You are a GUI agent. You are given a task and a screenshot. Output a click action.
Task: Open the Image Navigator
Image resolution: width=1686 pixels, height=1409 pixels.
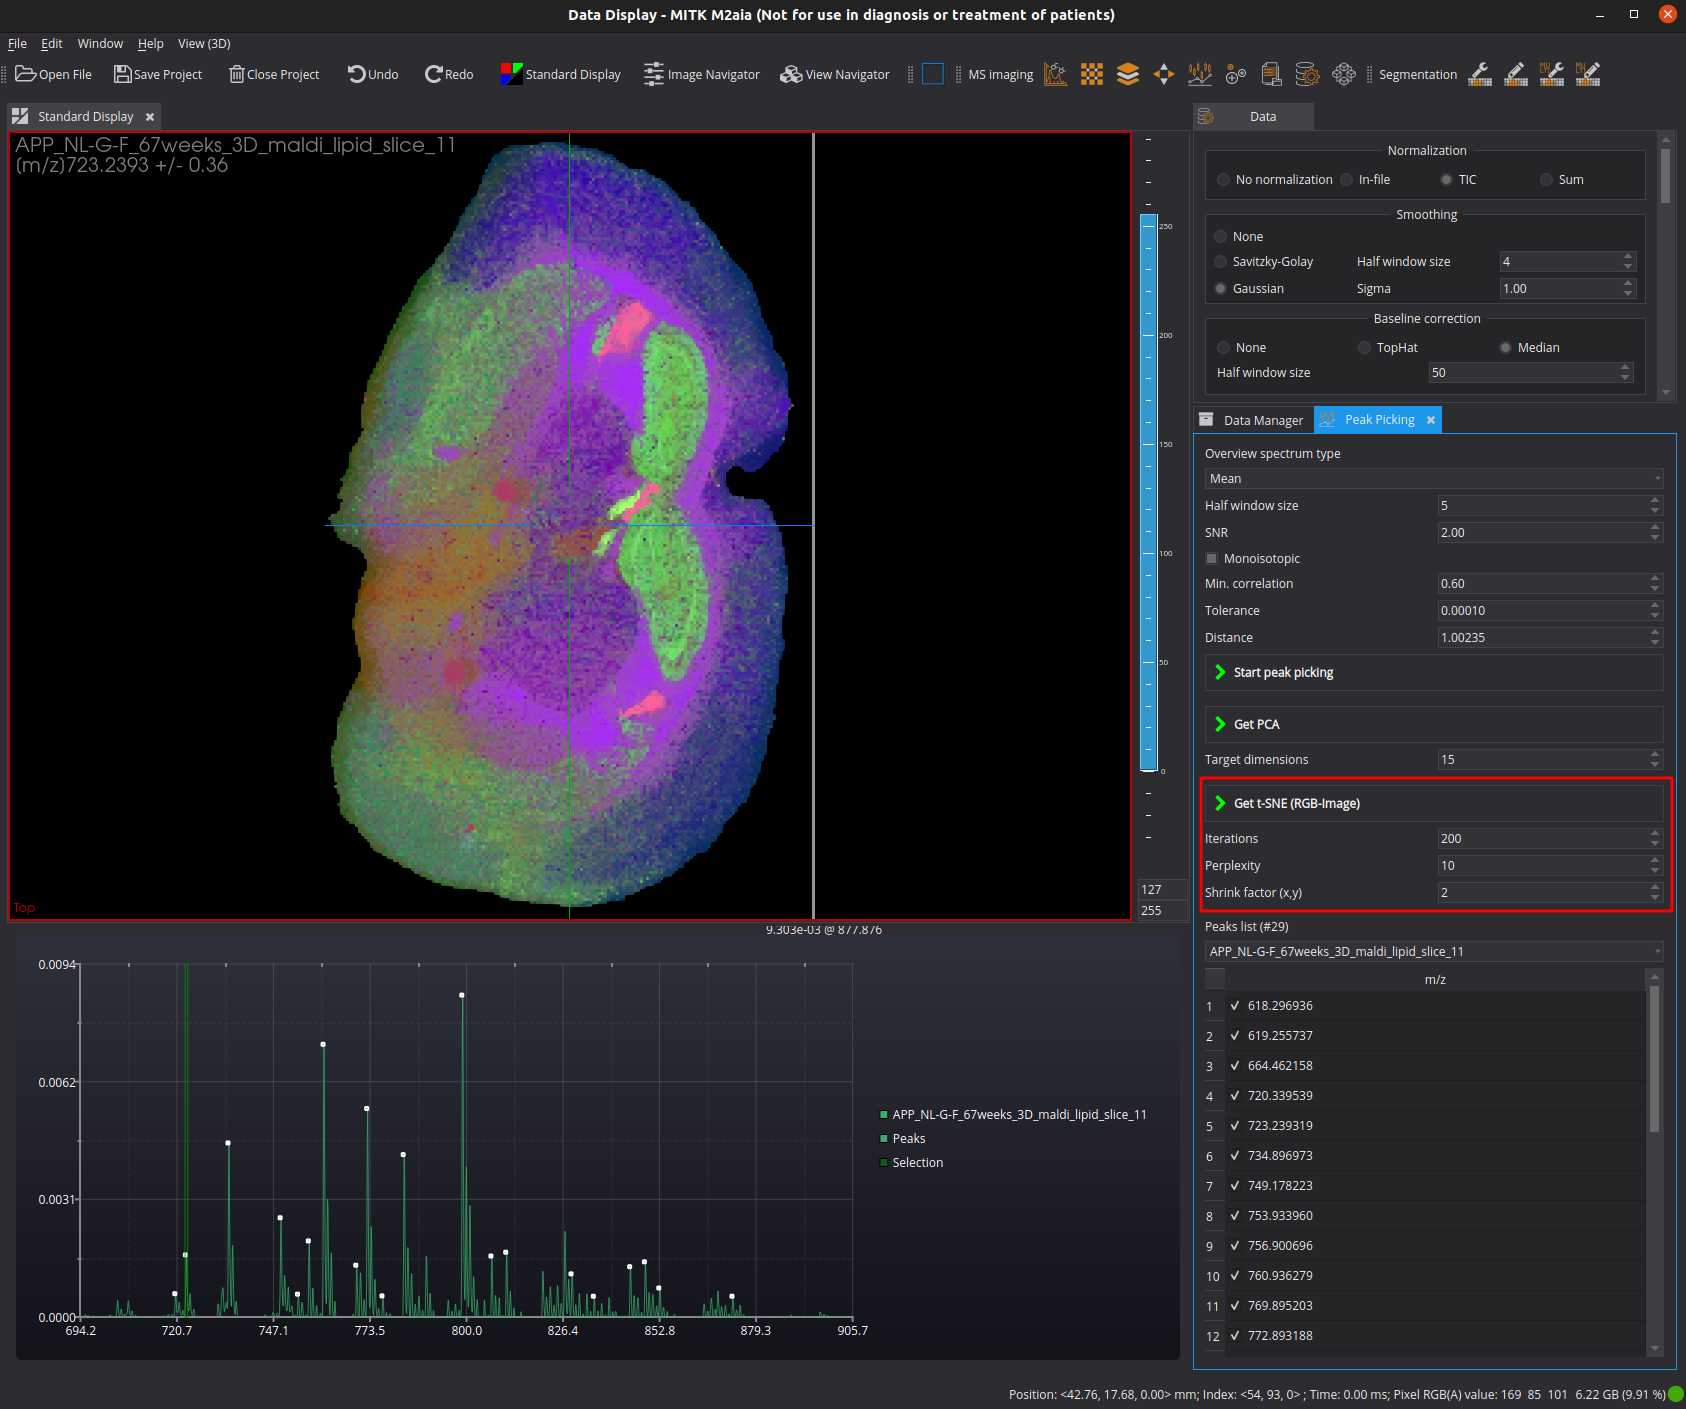(x=702, y=74)
